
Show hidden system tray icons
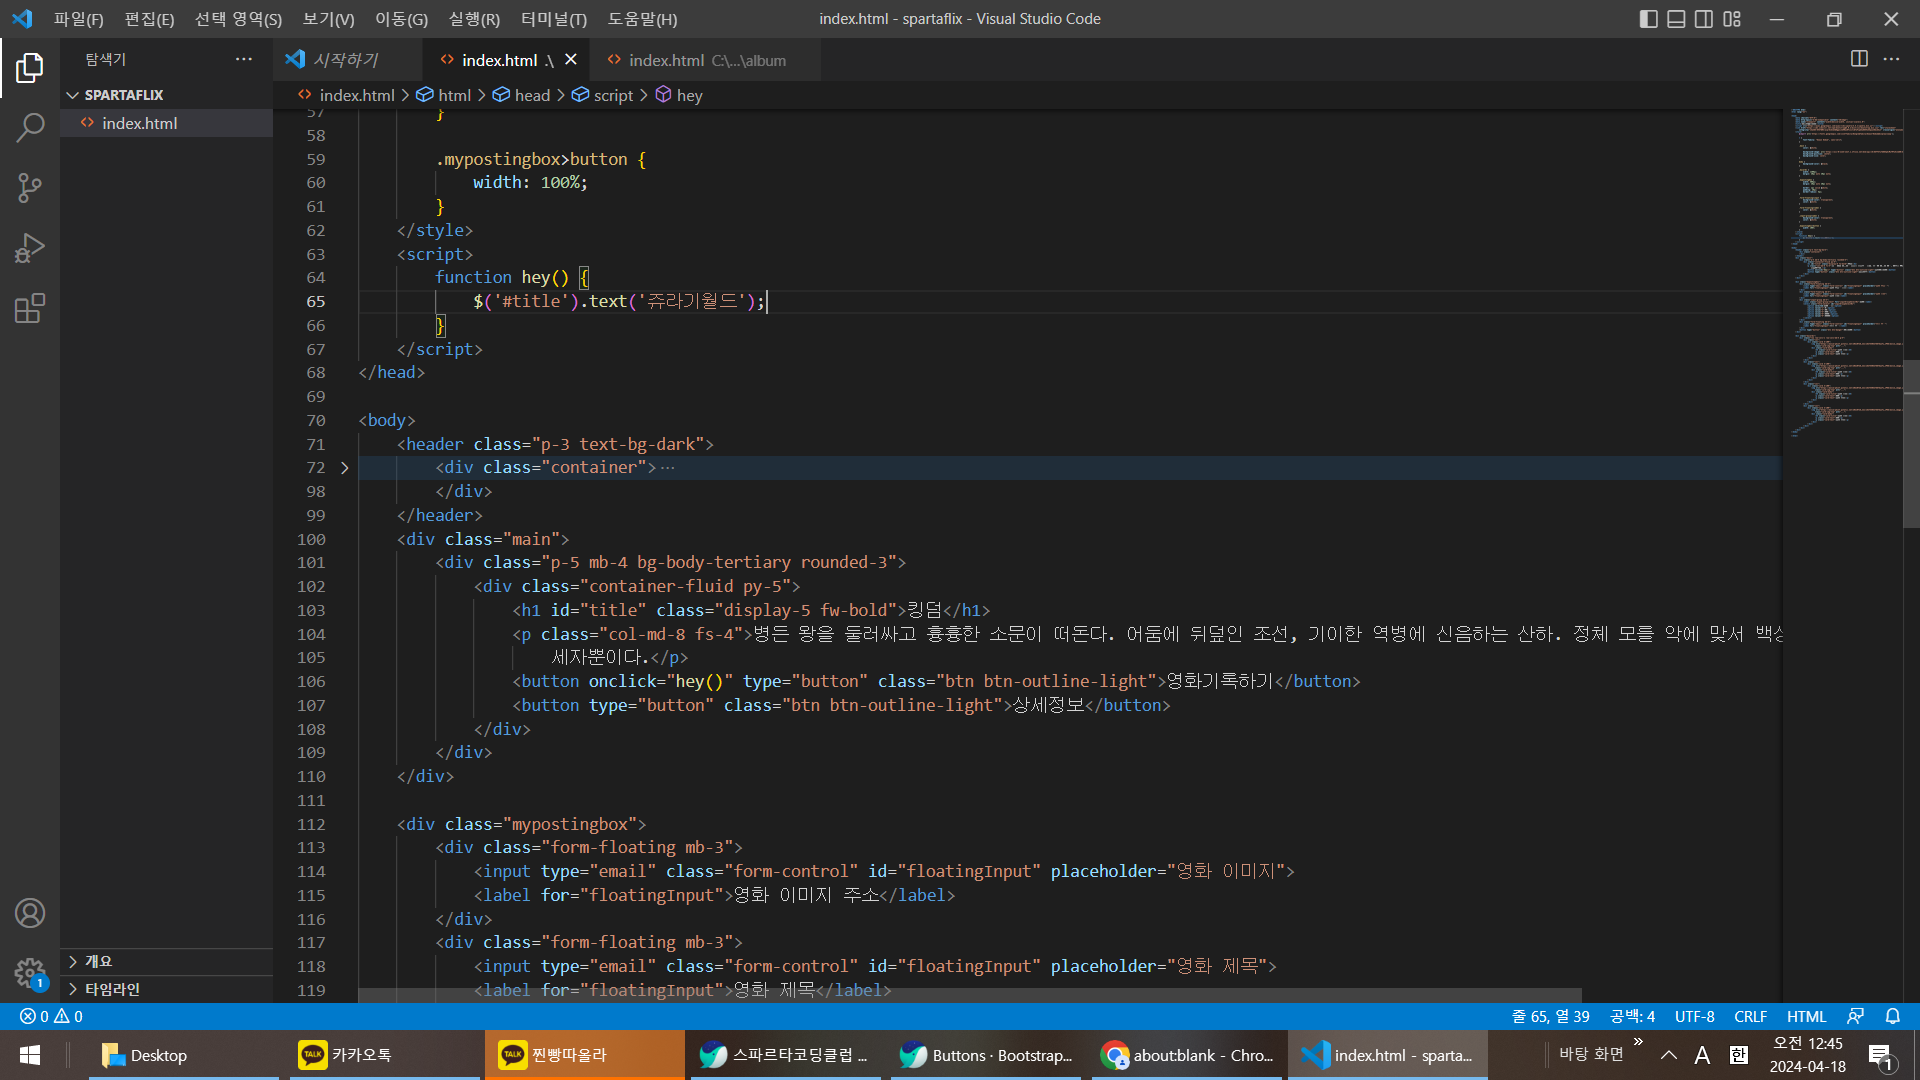1668,1055
